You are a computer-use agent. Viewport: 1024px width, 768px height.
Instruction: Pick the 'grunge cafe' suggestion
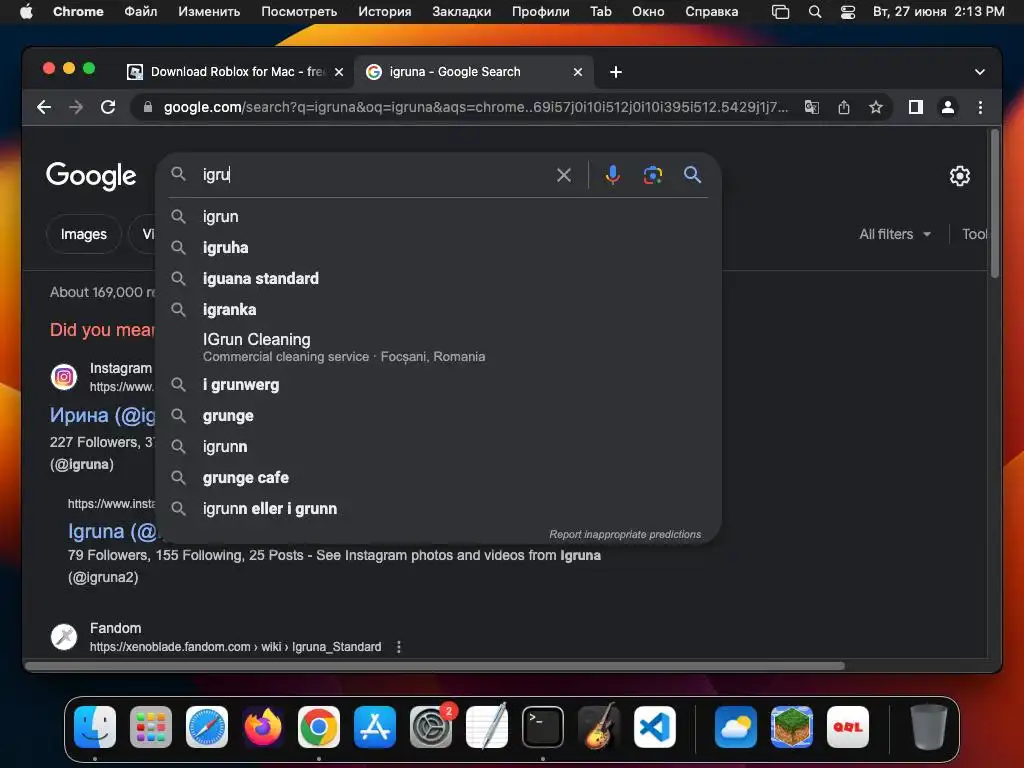click(438, 477)
